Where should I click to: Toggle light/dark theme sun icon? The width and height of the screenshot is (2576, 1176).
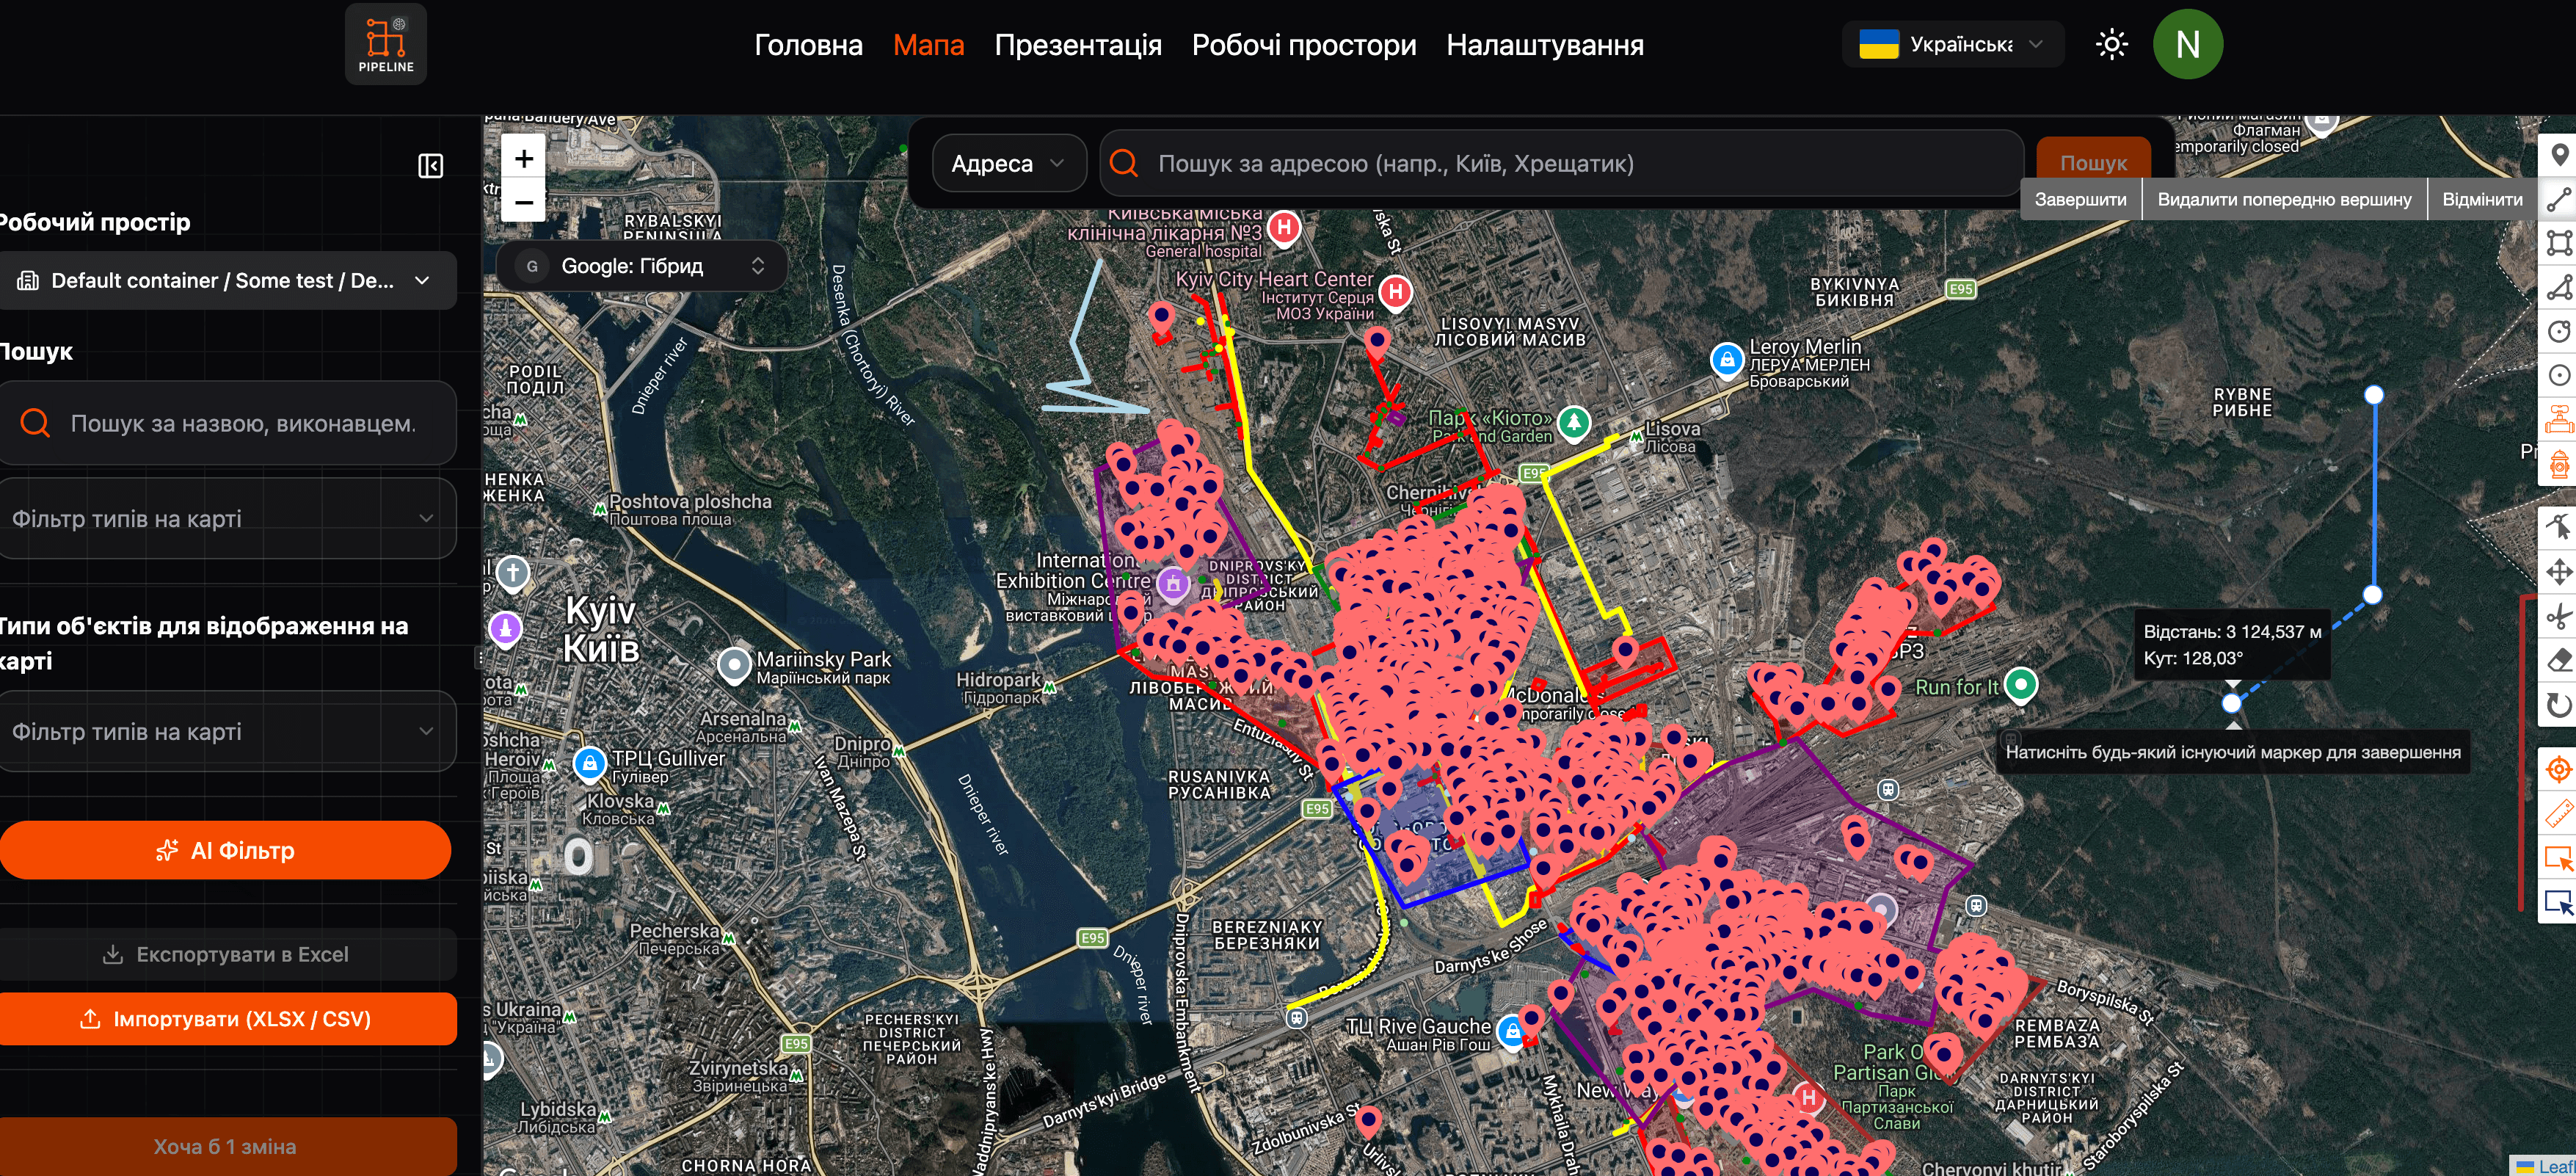[x=2111, y=44]
